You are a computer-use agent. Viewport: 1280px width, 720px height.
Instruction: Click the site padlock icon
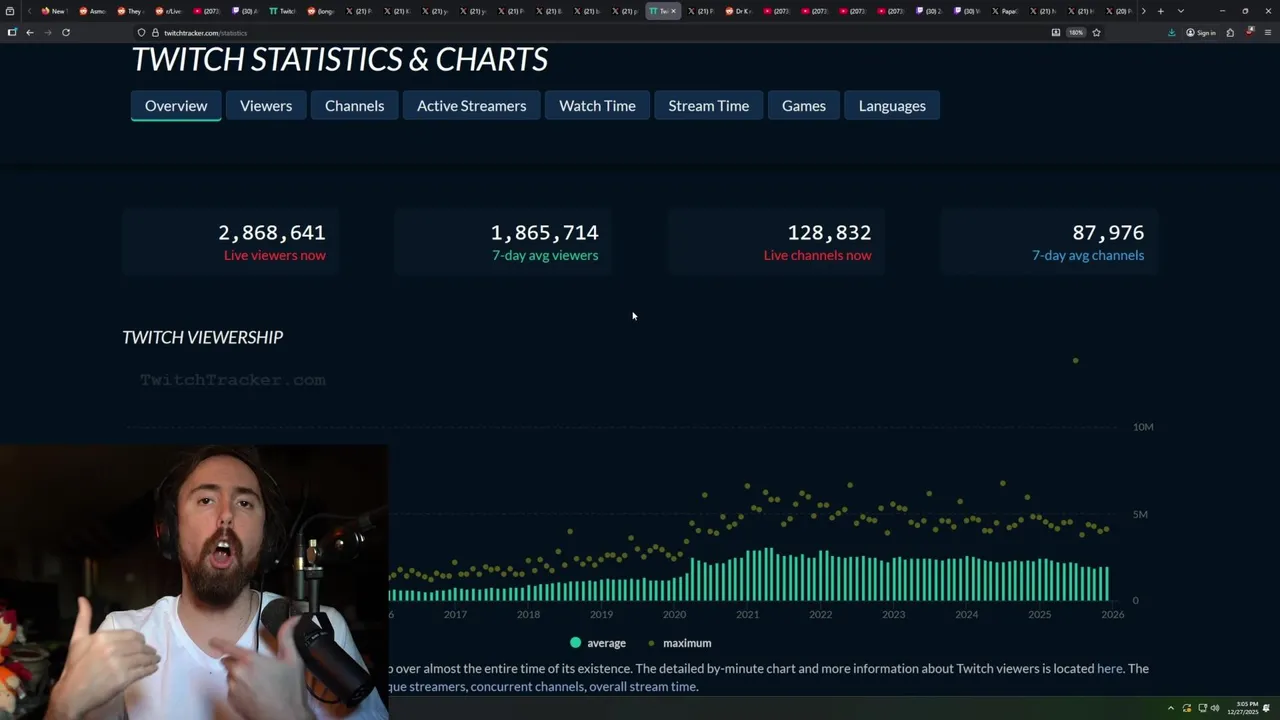click(x=155, y=33)
